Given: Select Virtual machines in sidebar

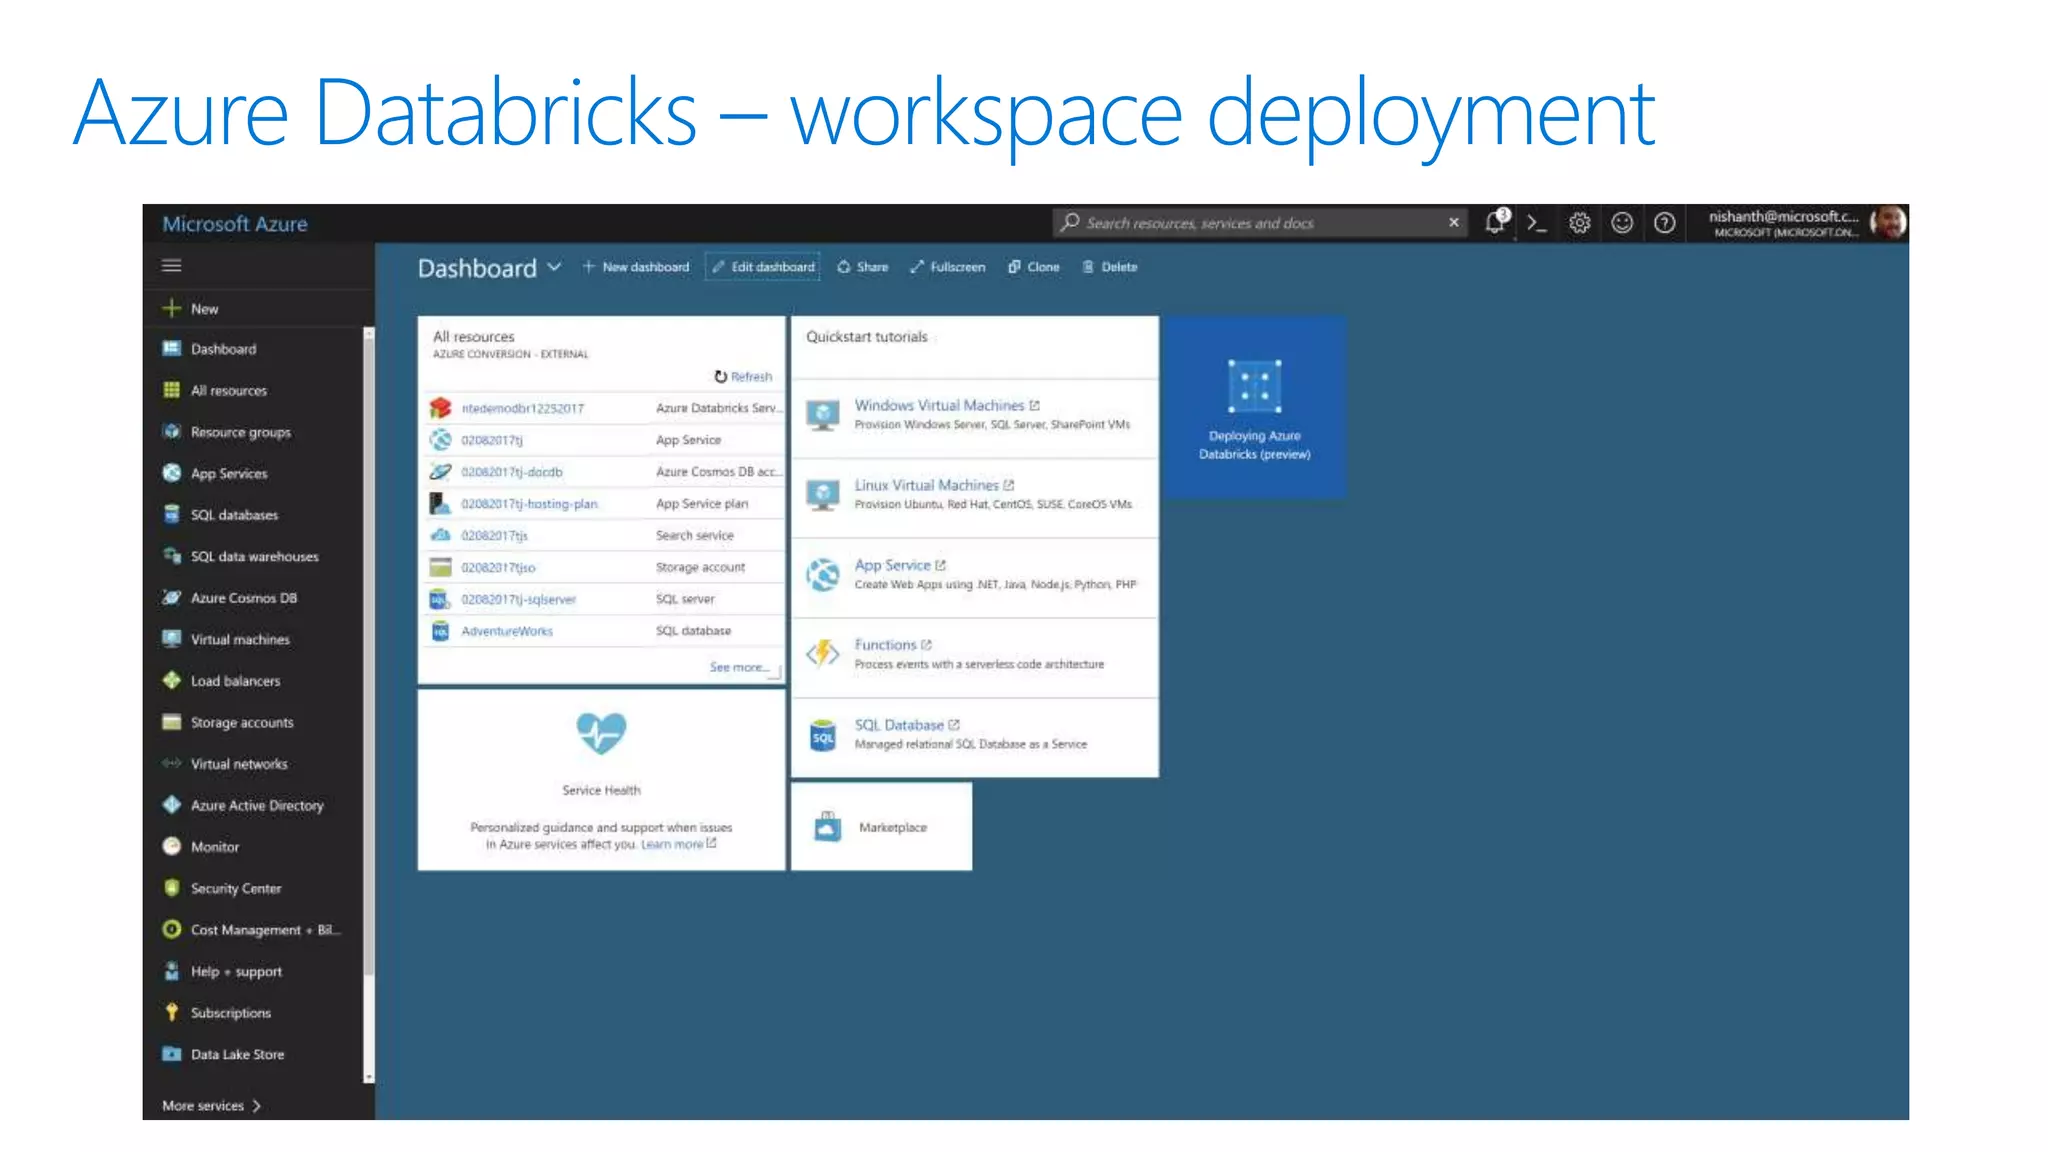Looking at the screenshot, I should 239,639.
